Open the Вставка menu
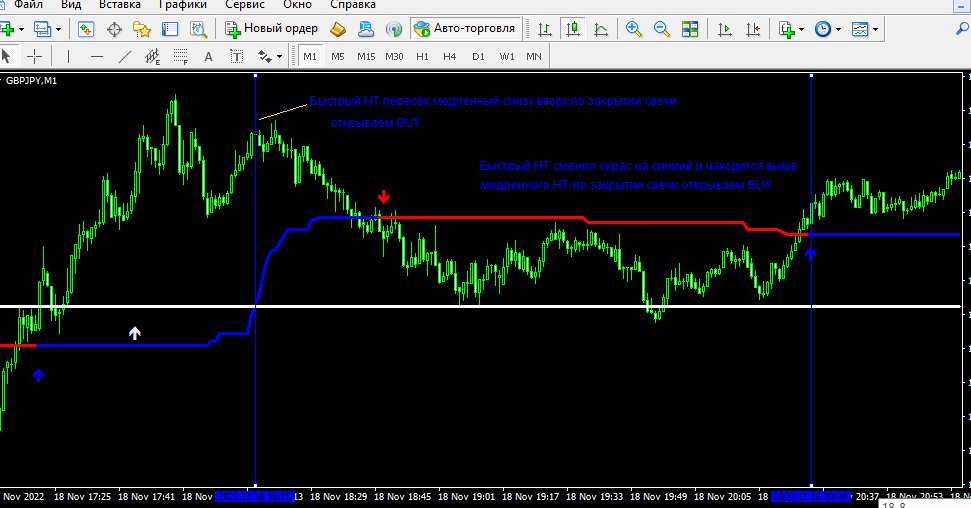 120,4
